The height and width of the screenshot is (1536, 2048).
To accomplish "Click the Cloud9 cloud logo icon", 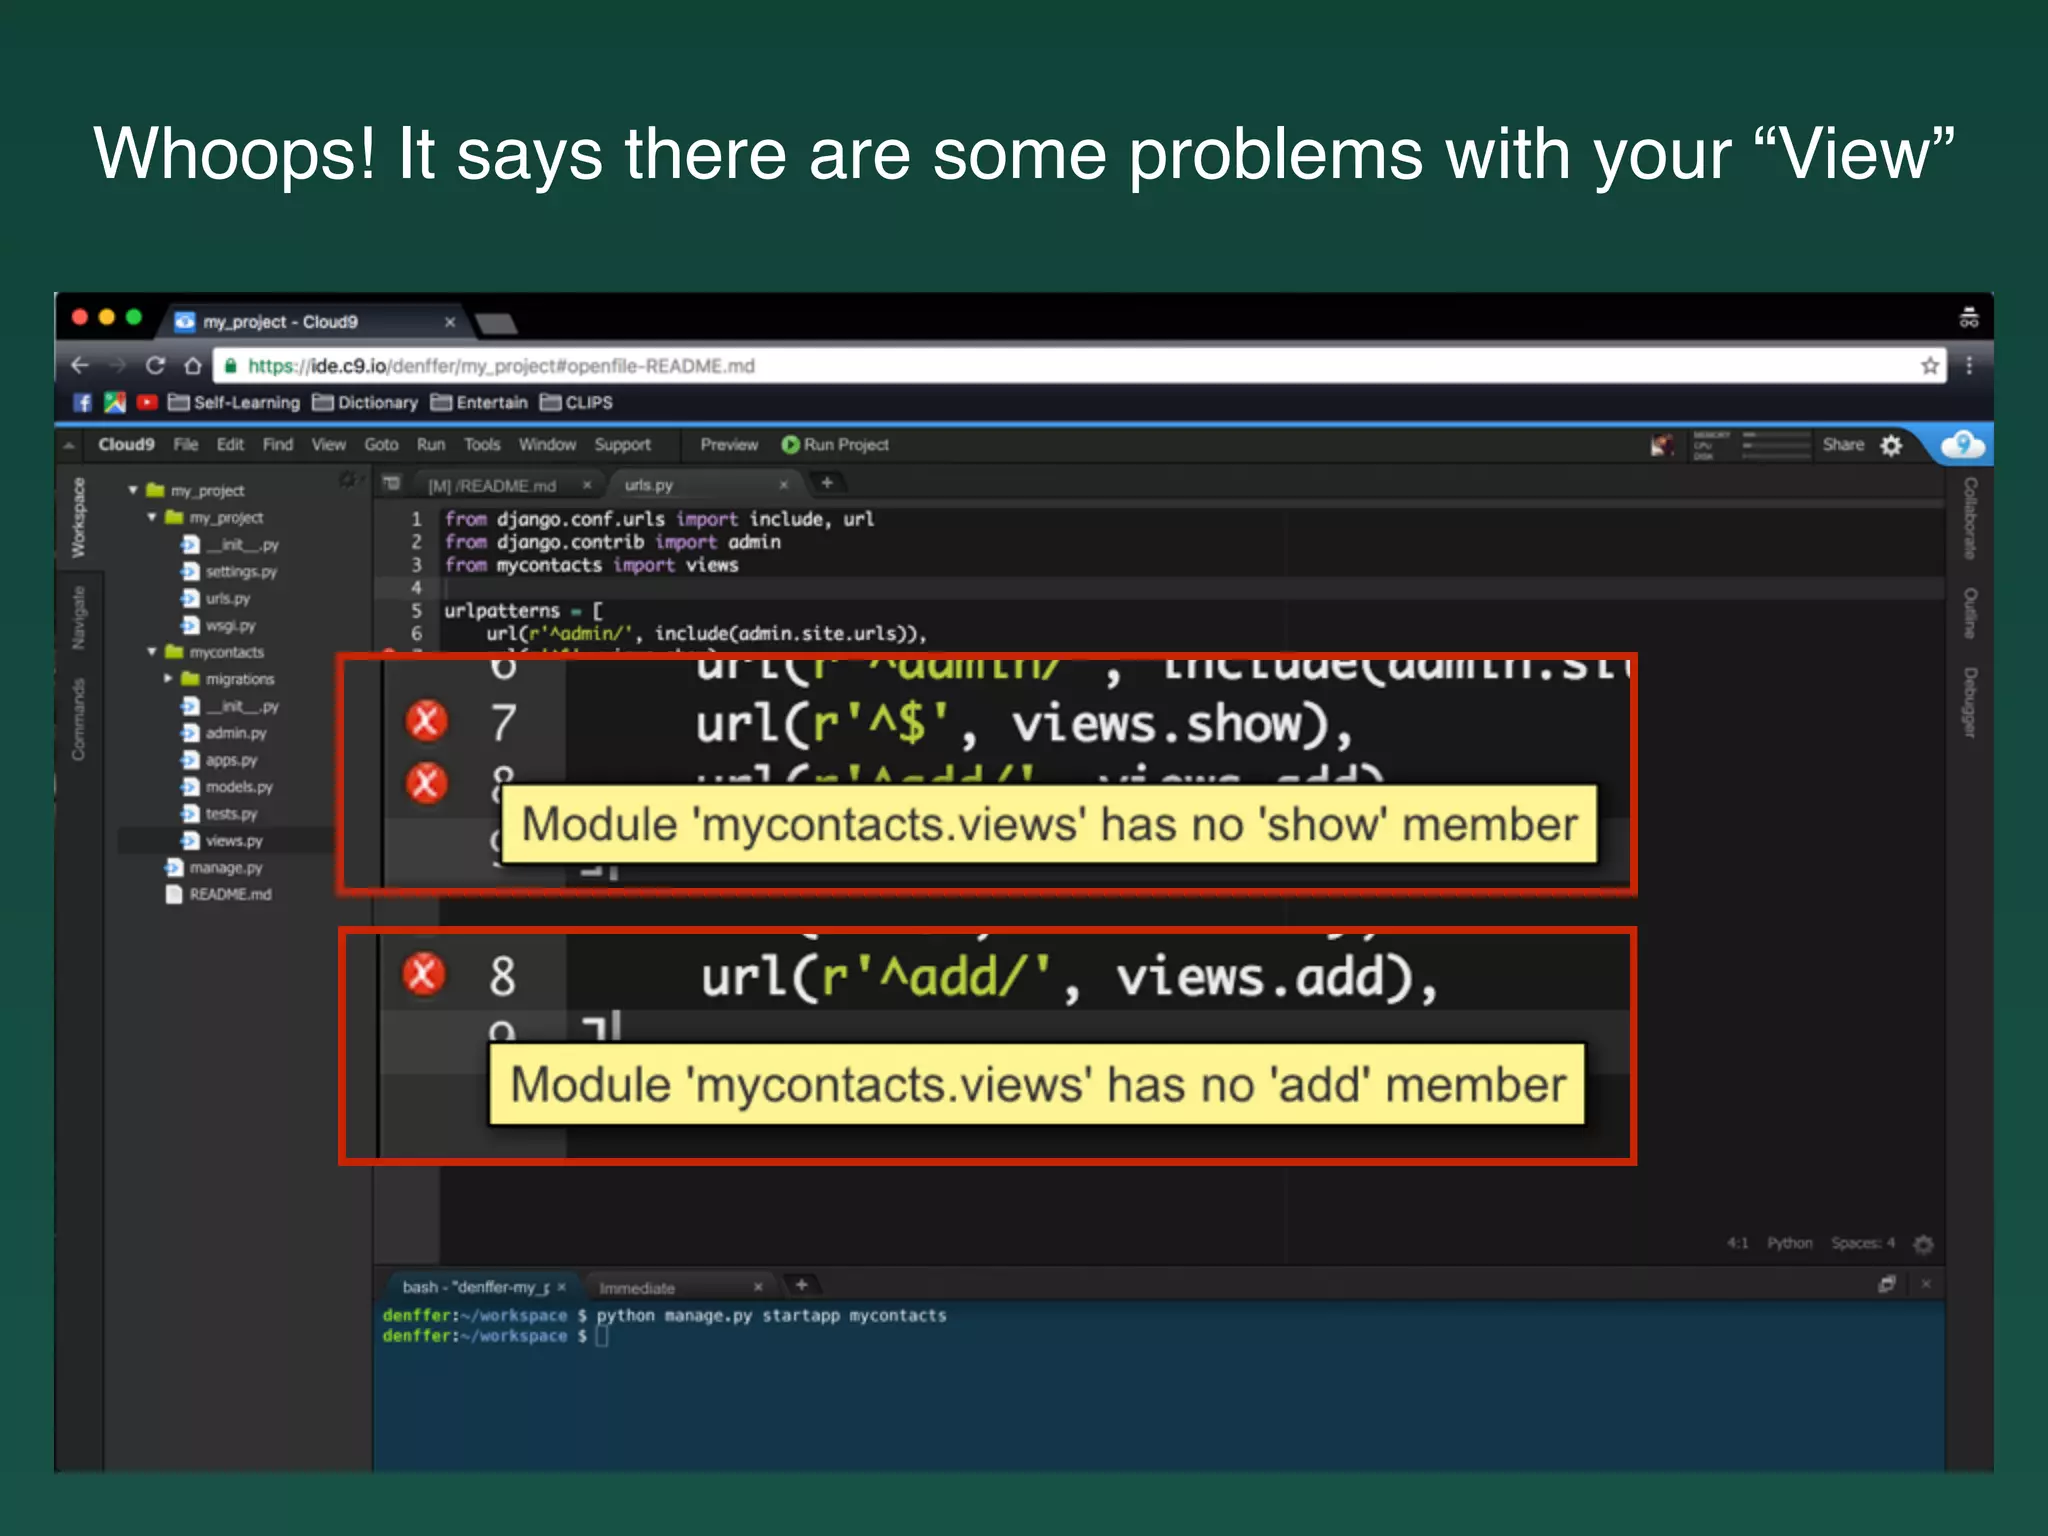I will click(x=1962, y=445).
